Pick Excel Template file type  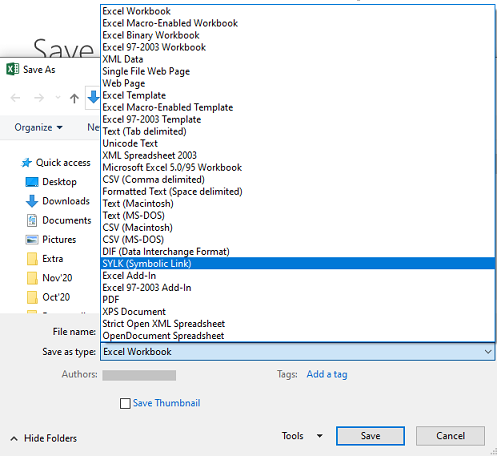[298, 95]
